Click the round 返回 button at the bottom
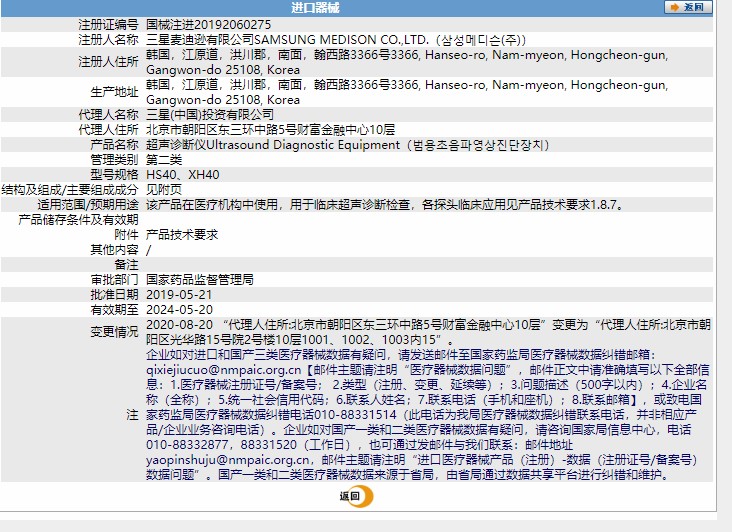Image resolution: width=732 pixels, height=532 pixels. coord(357,496)
